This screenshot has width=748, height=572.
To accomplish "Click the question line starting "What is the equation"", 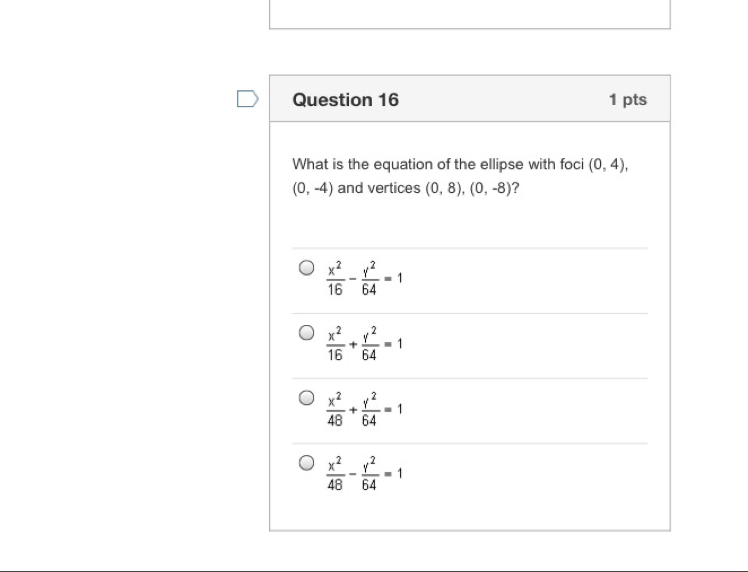I will (x=460, y=164).
